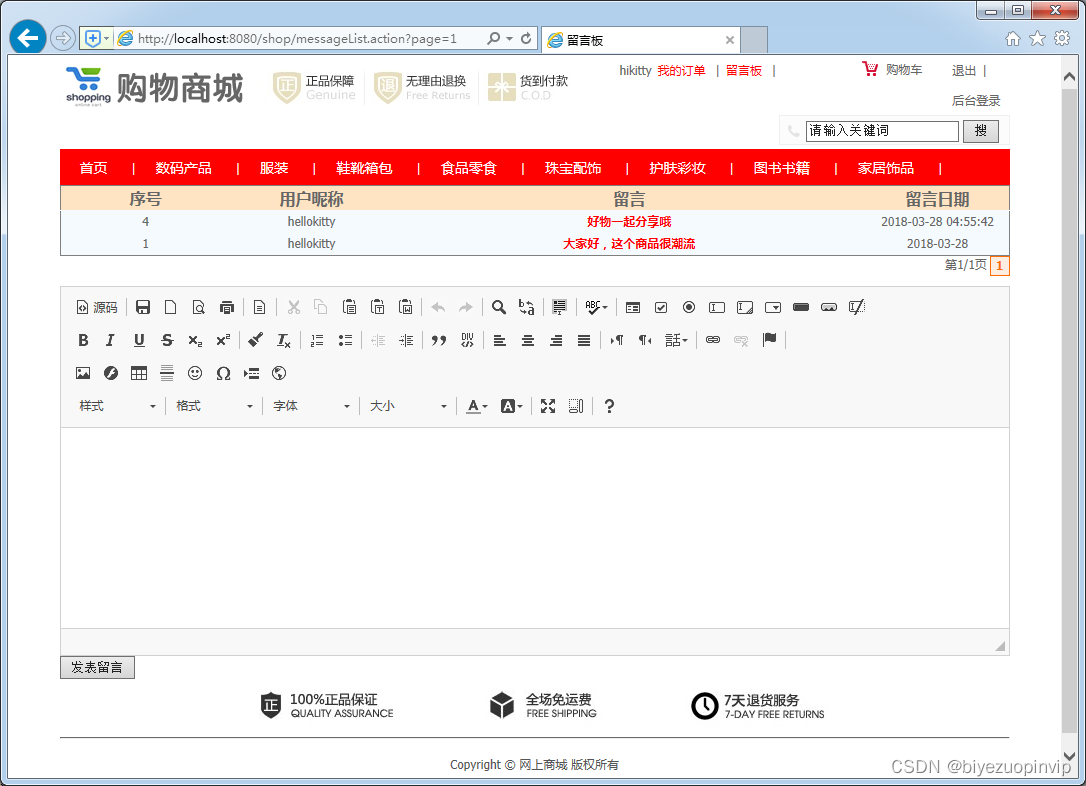This screenshot has width=1086, height=786.
Task: Open the 首页 menu item
Action: click(94, 168)
